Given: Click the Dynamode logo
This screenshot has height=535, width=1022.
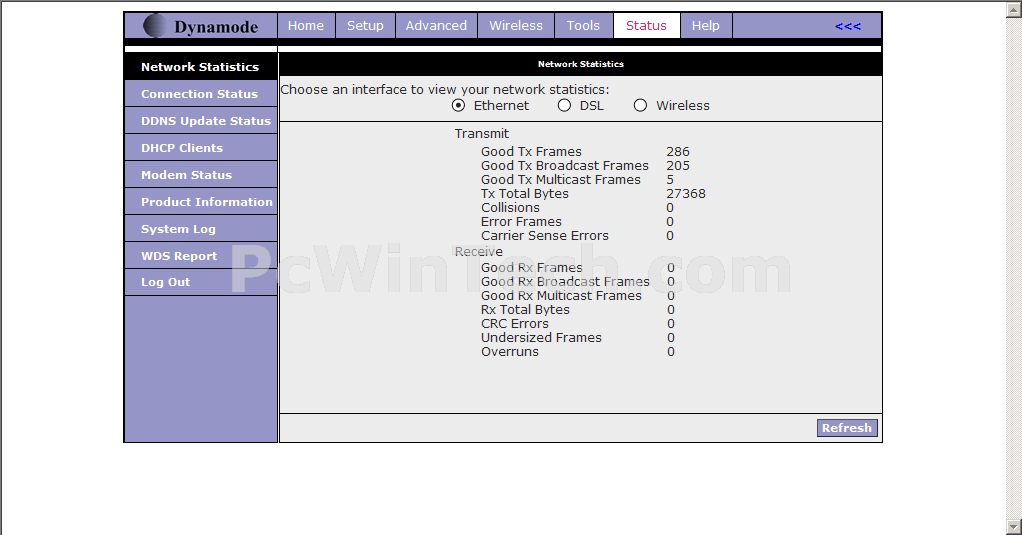Looking at the screenshot, I should tap(201, 26).
